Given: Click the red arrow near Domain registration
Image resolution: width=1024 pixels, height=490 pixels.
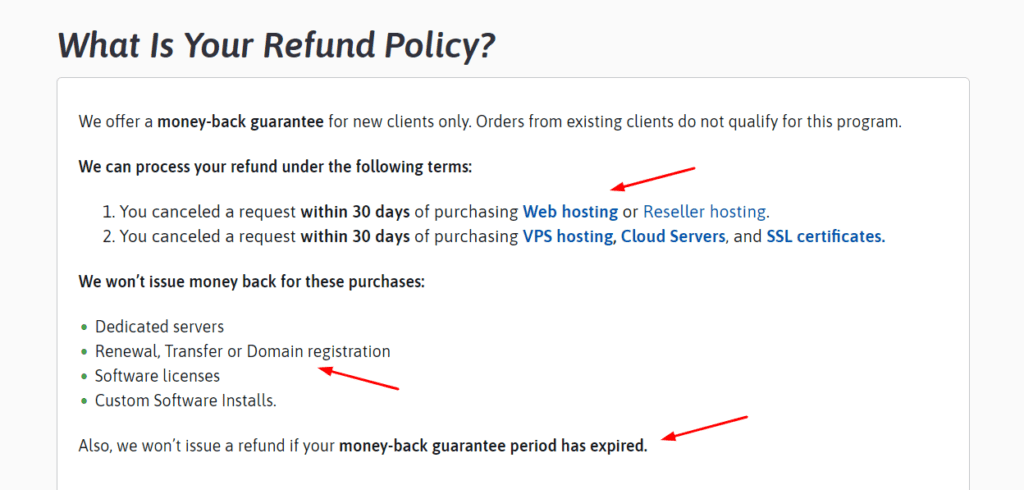Looking at the screenshot, I should [x=359, y=379].
